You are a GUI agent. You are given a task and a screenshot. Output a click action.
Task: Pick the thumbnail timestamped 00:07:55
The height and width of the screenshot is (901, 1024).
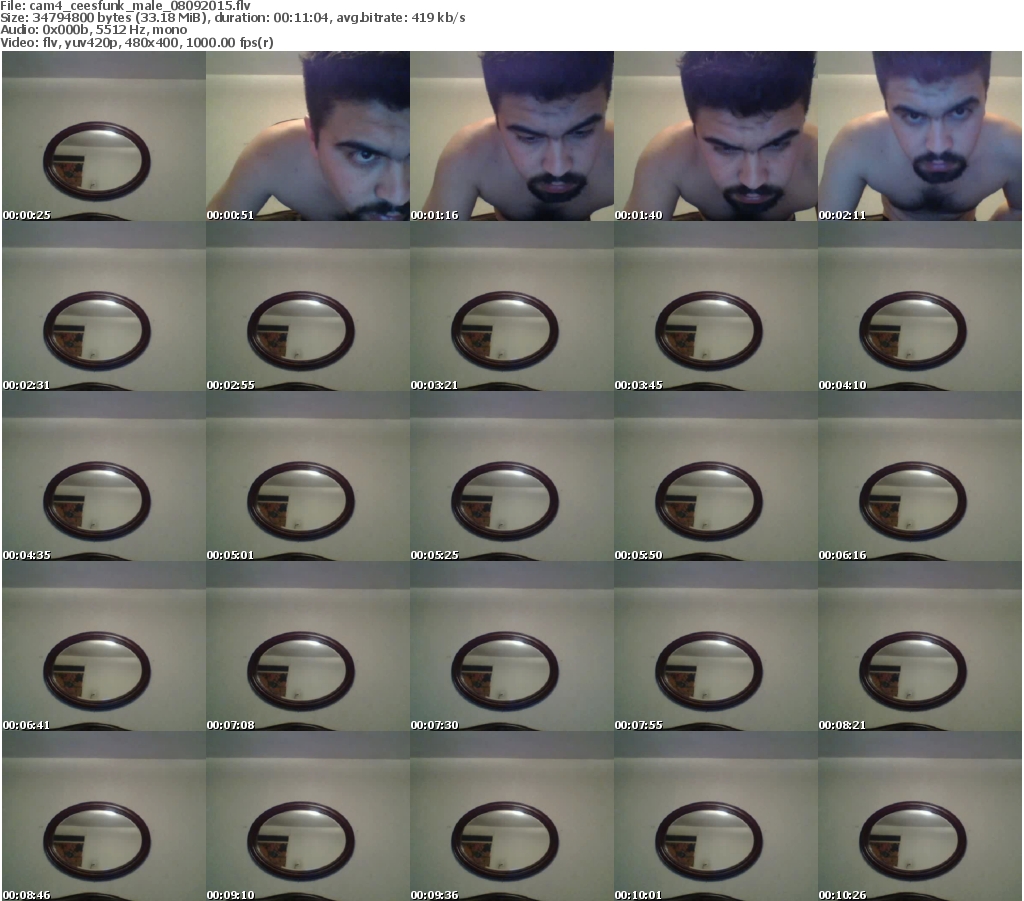point(716,646)
